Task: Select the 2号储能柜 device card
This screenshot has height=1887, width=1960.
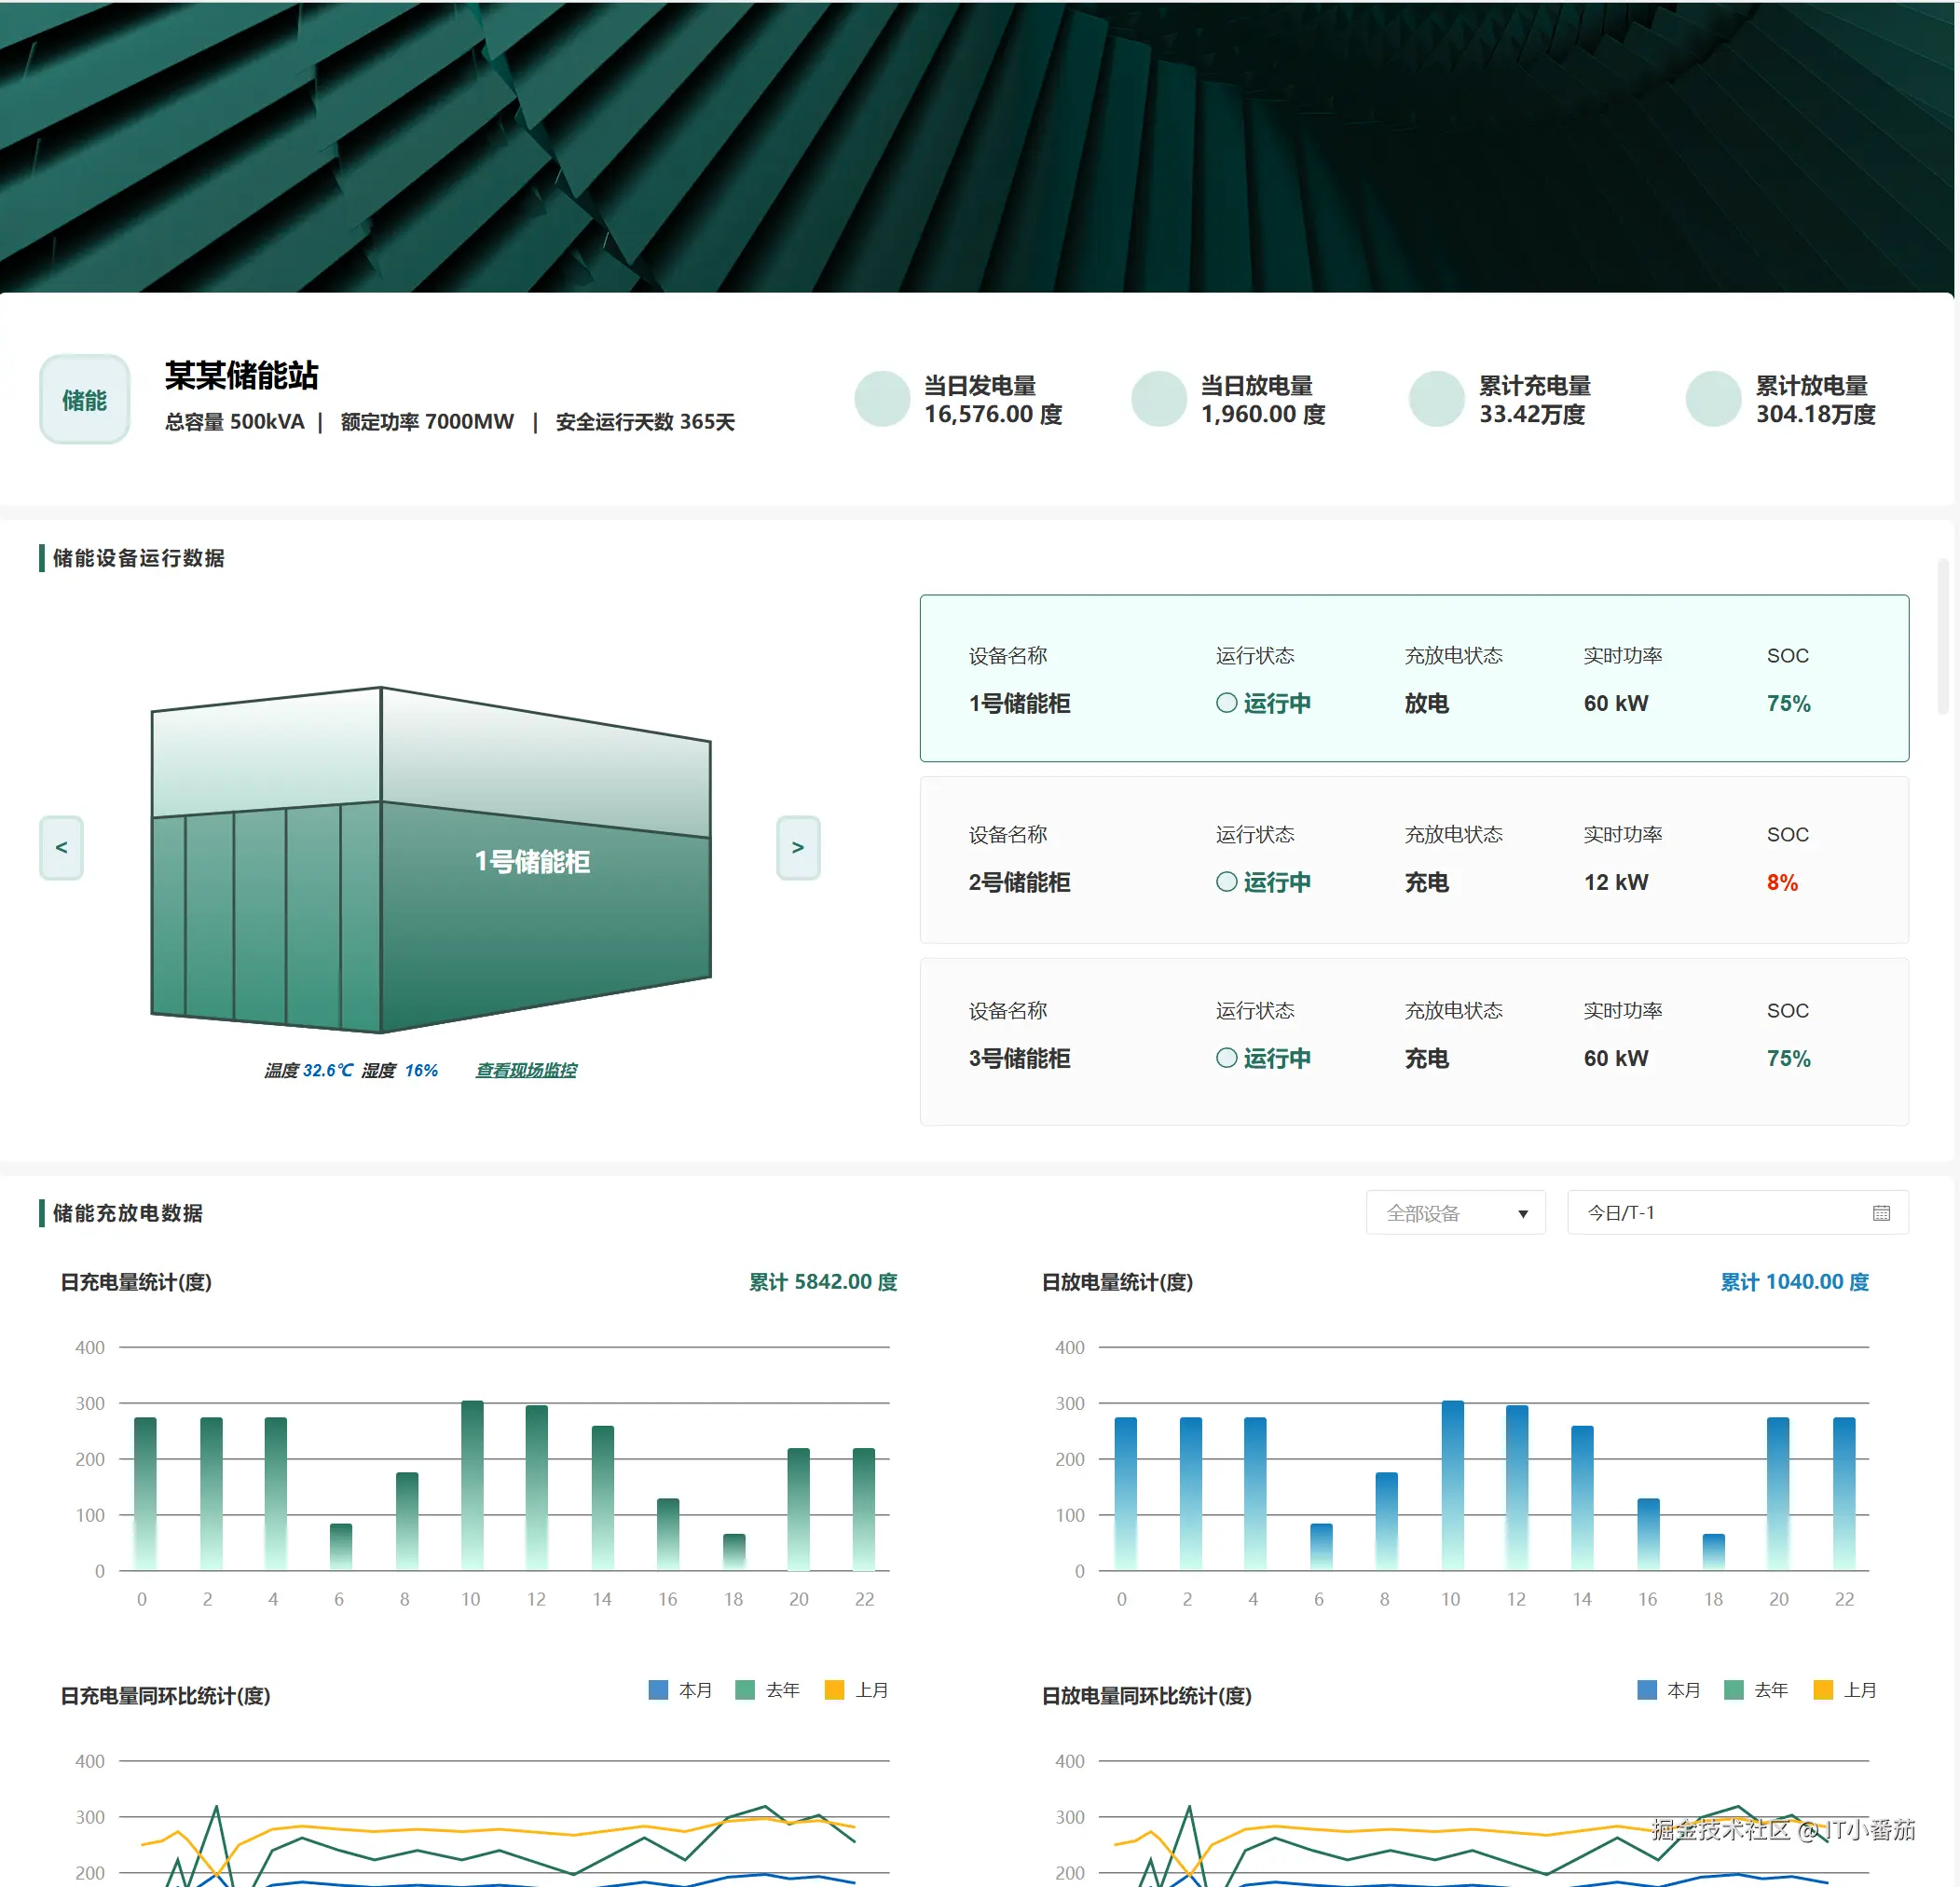Action: [1413, 860]
